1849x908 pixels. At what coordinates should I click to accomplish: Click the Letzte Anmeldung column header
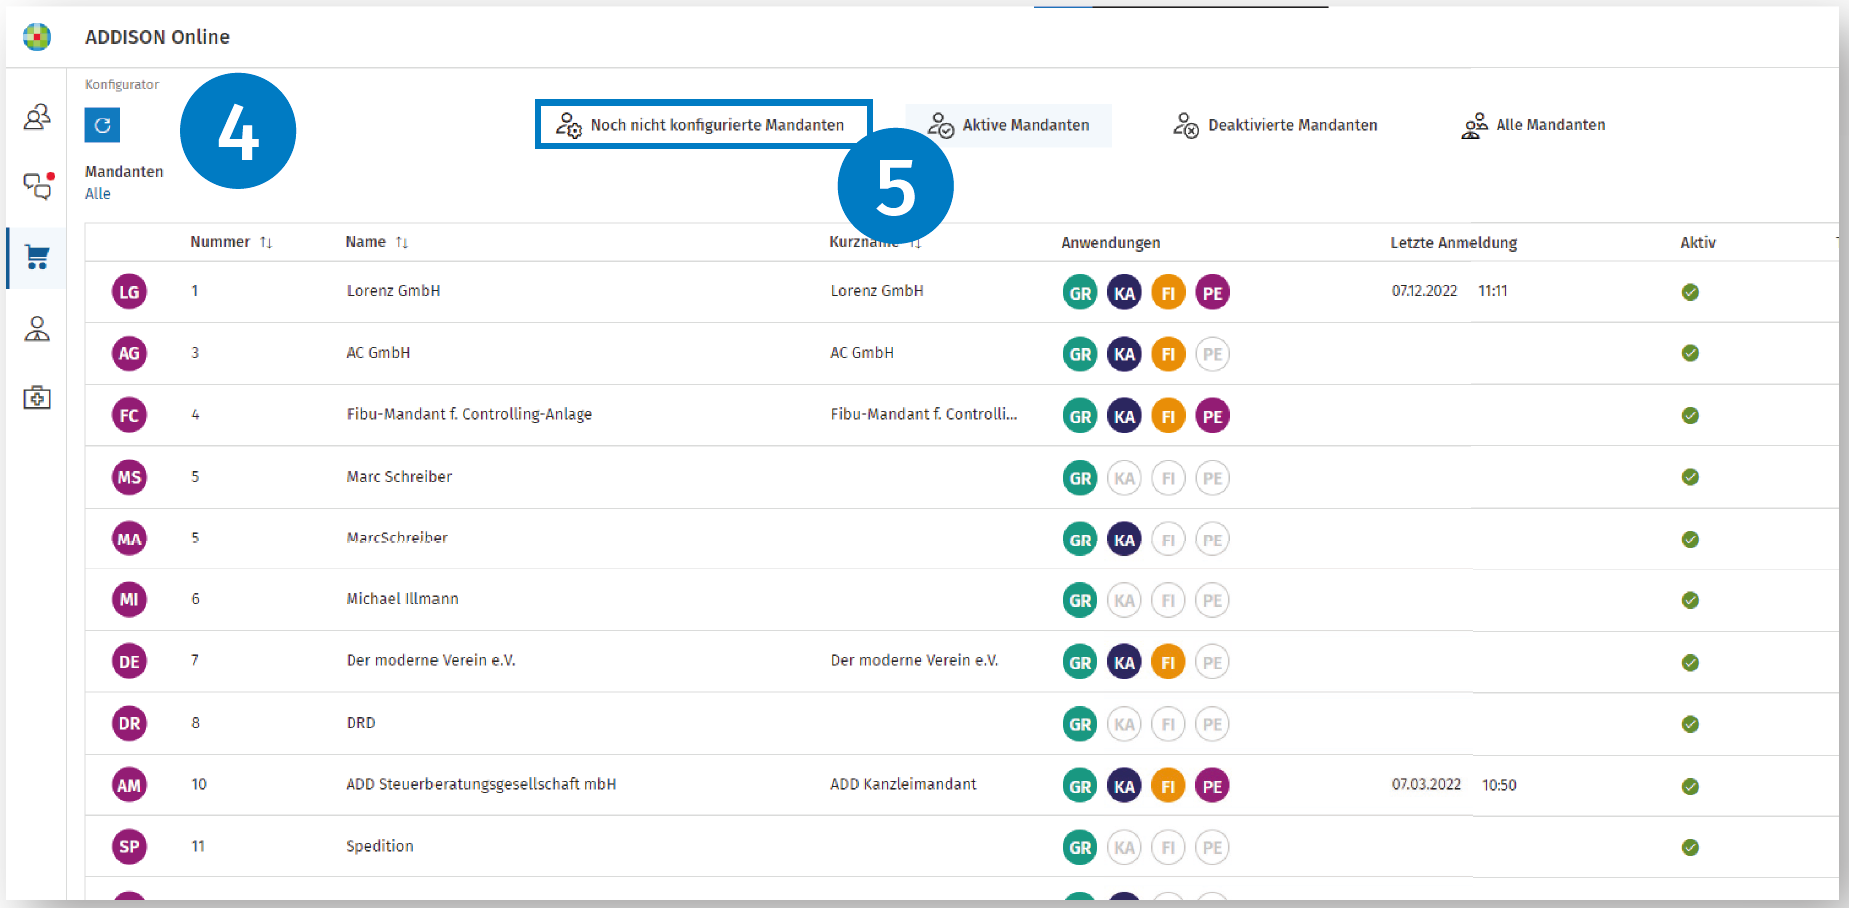coord(1453,243)
